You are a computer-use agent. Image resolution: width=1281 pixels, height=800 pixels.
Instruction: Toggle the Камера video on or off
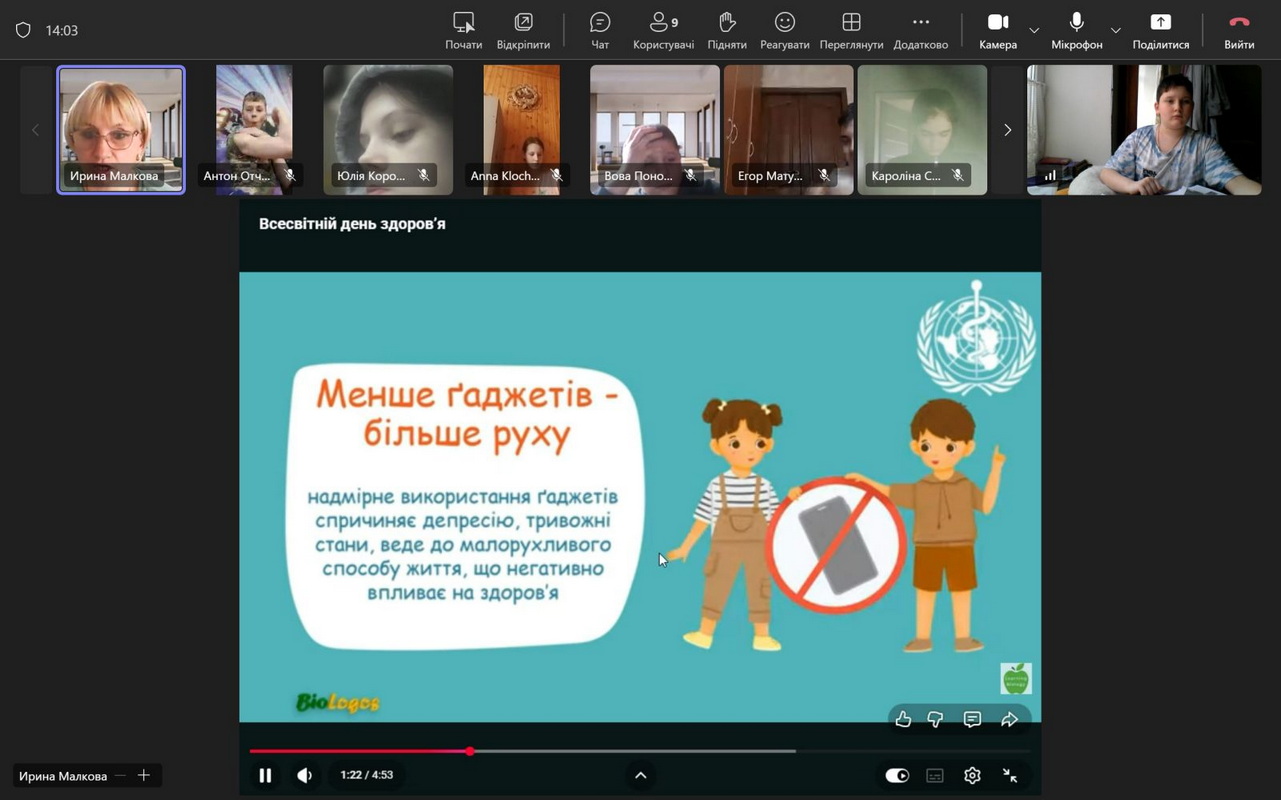998,30
